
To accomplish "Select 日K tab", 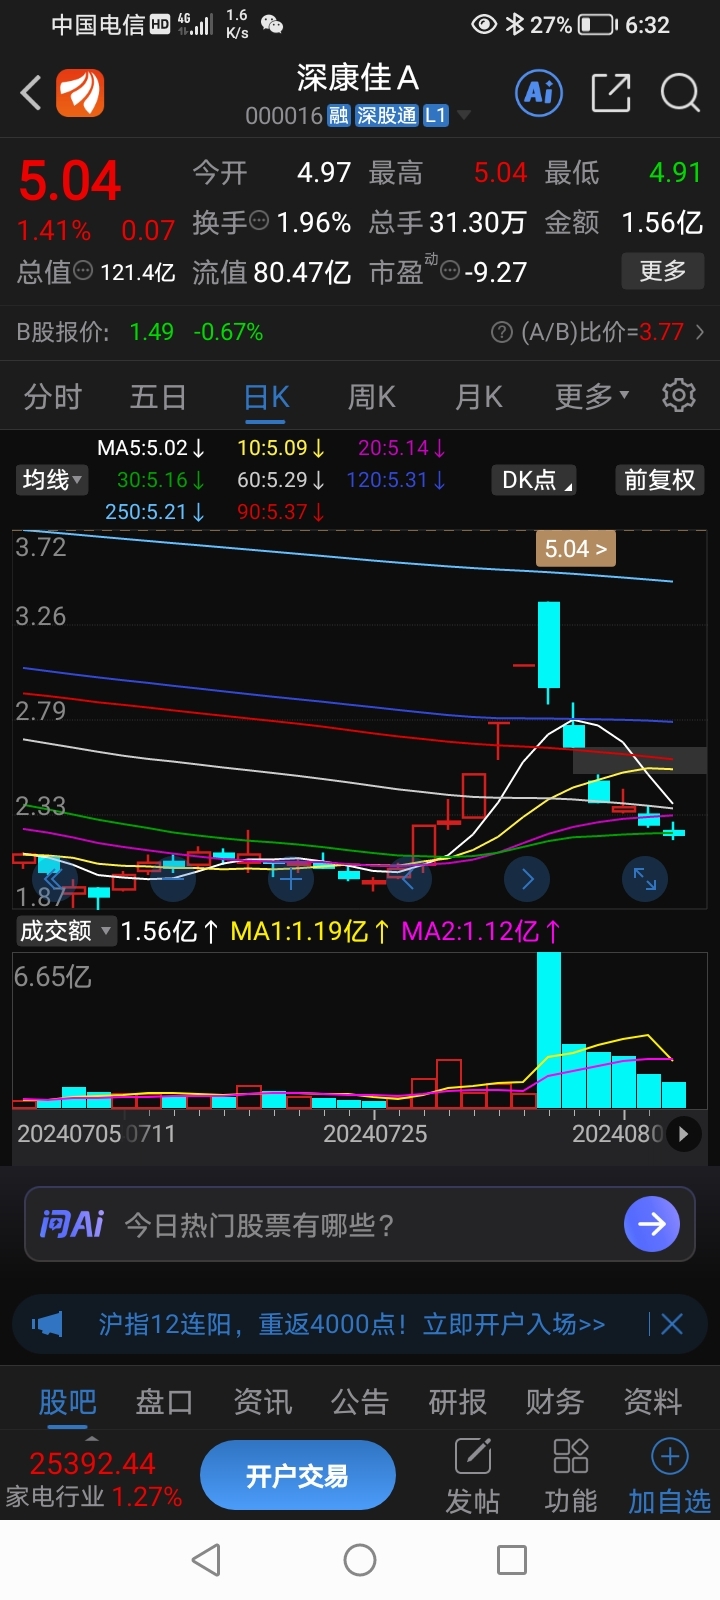I will [x=267, y=397].
